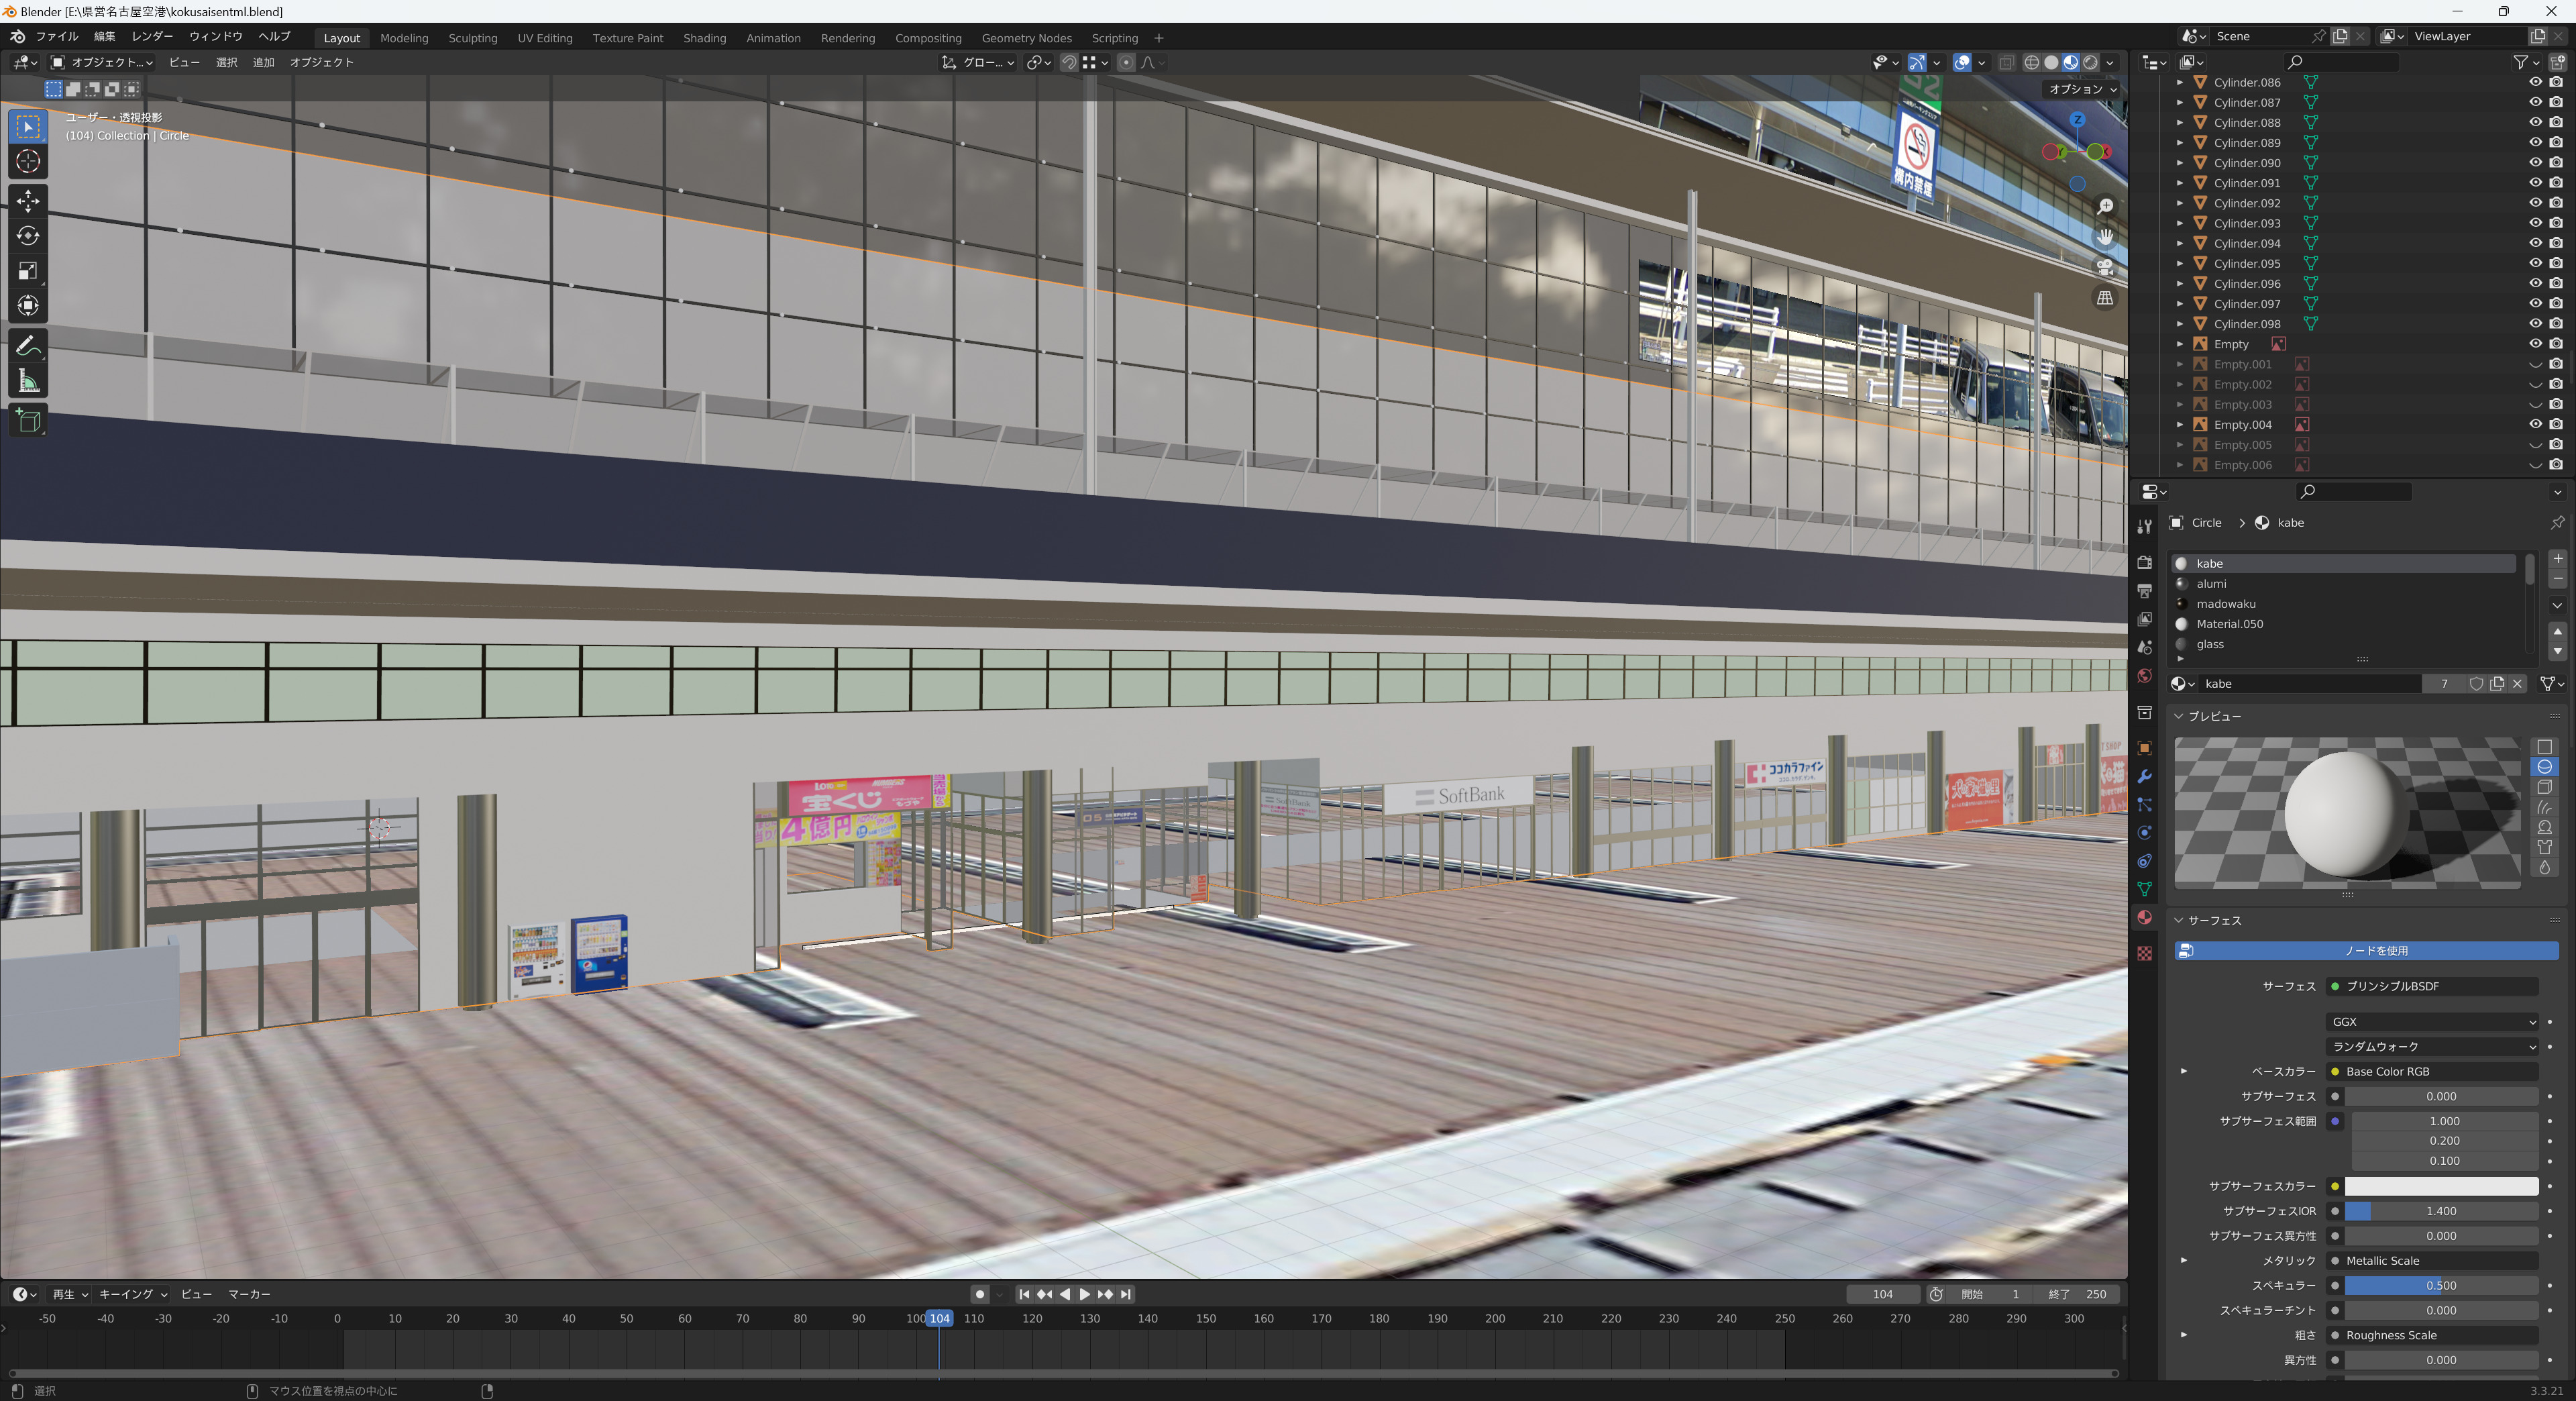Activate the Rotate tool
Image resolution: width=2576 pixels, height=1401 pixels.
tap(28, 236)
